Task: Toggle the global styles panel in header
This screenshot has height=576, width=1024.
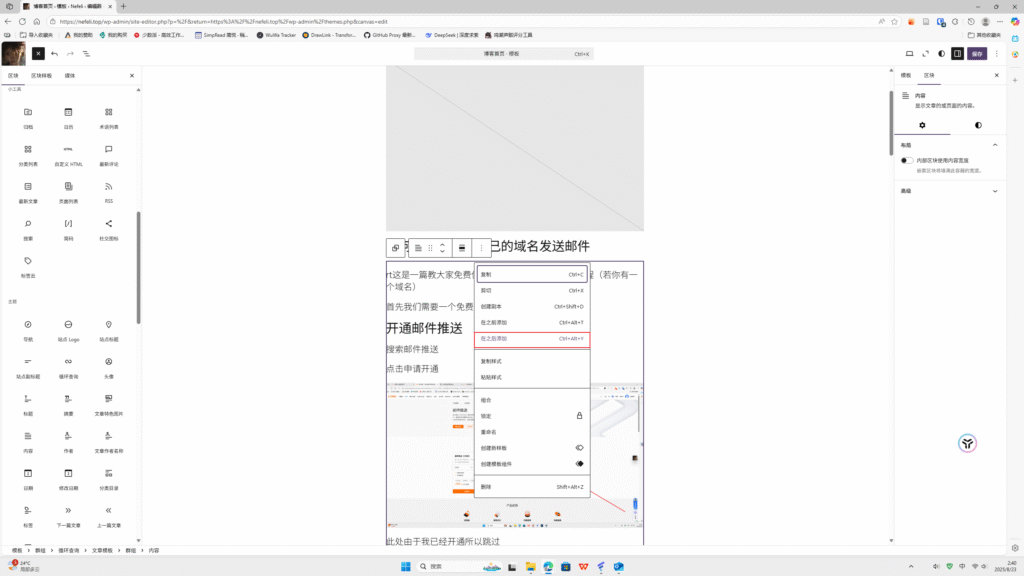Action: pos(942,54)
